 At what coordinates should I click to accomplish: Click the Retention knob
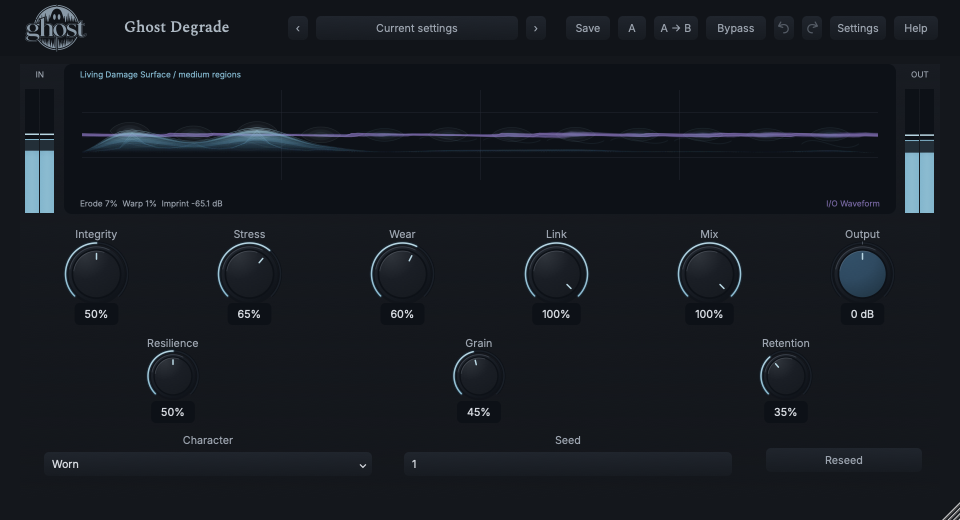786,376
